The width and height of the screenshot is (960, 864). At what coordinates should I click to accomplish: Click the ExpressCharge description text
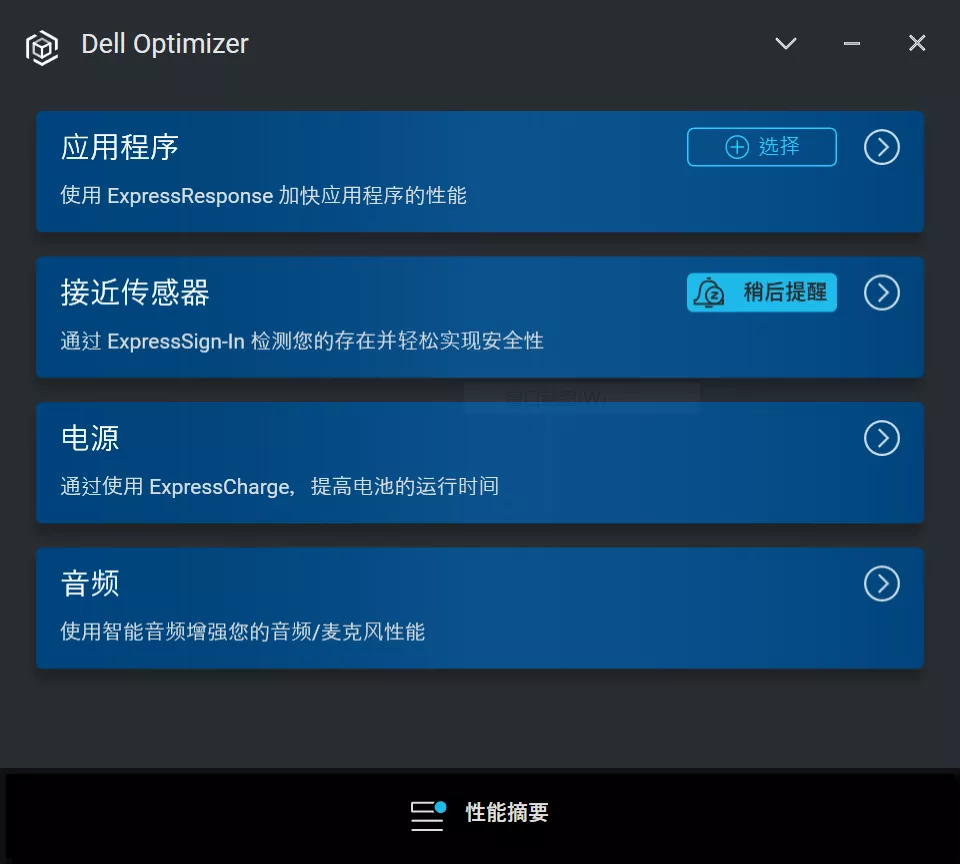(279, 487)
